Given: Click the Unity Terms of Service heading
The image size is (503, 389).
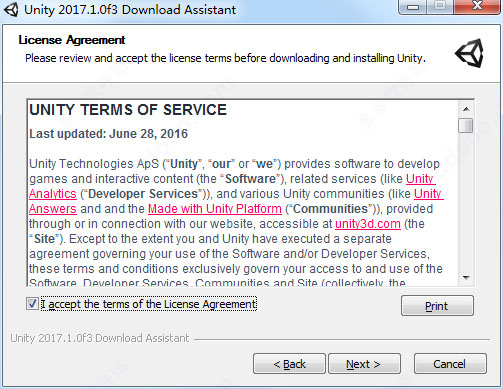Looking at the screenshot, I should (x=128, y=110).
